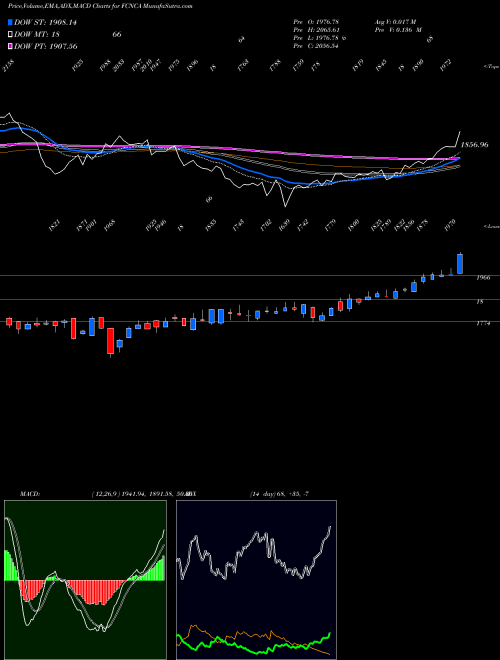The image size is (500, 660).
Task: Click the 1774 level label beside candlesticks
Action: click(x=483, y=323)
